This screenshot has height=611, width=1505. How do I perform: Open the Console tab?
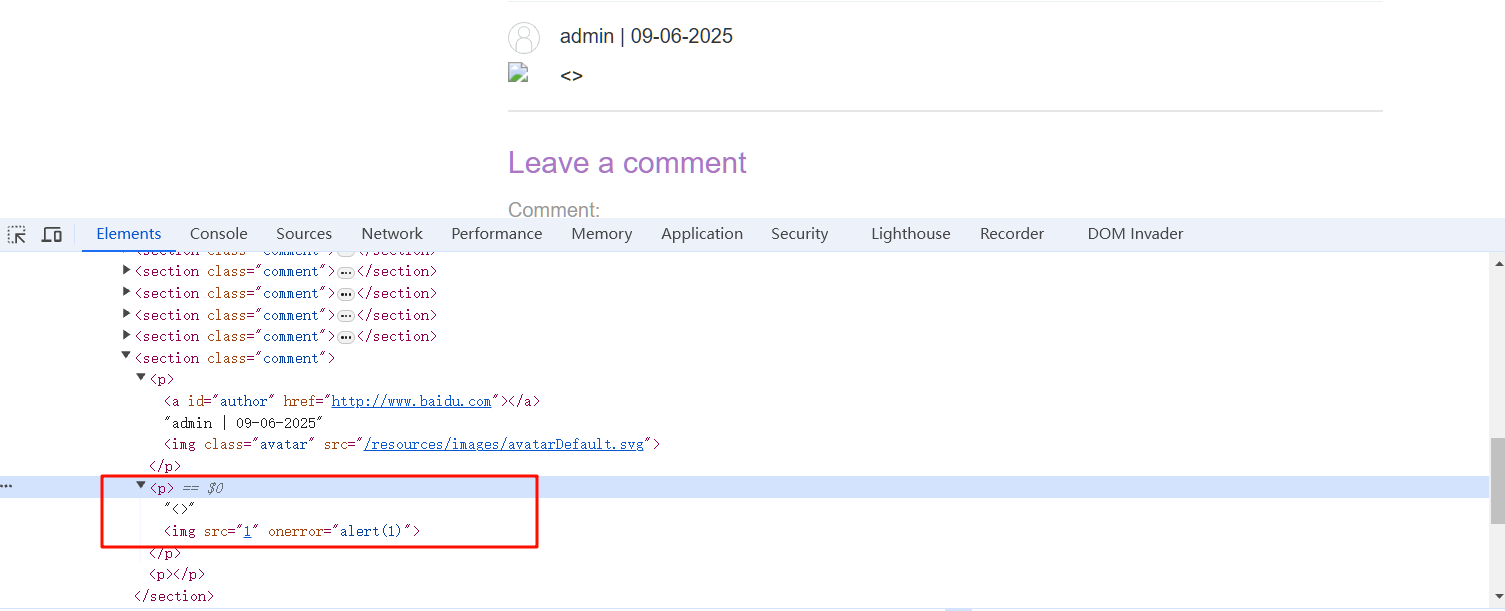click(218, 234)
